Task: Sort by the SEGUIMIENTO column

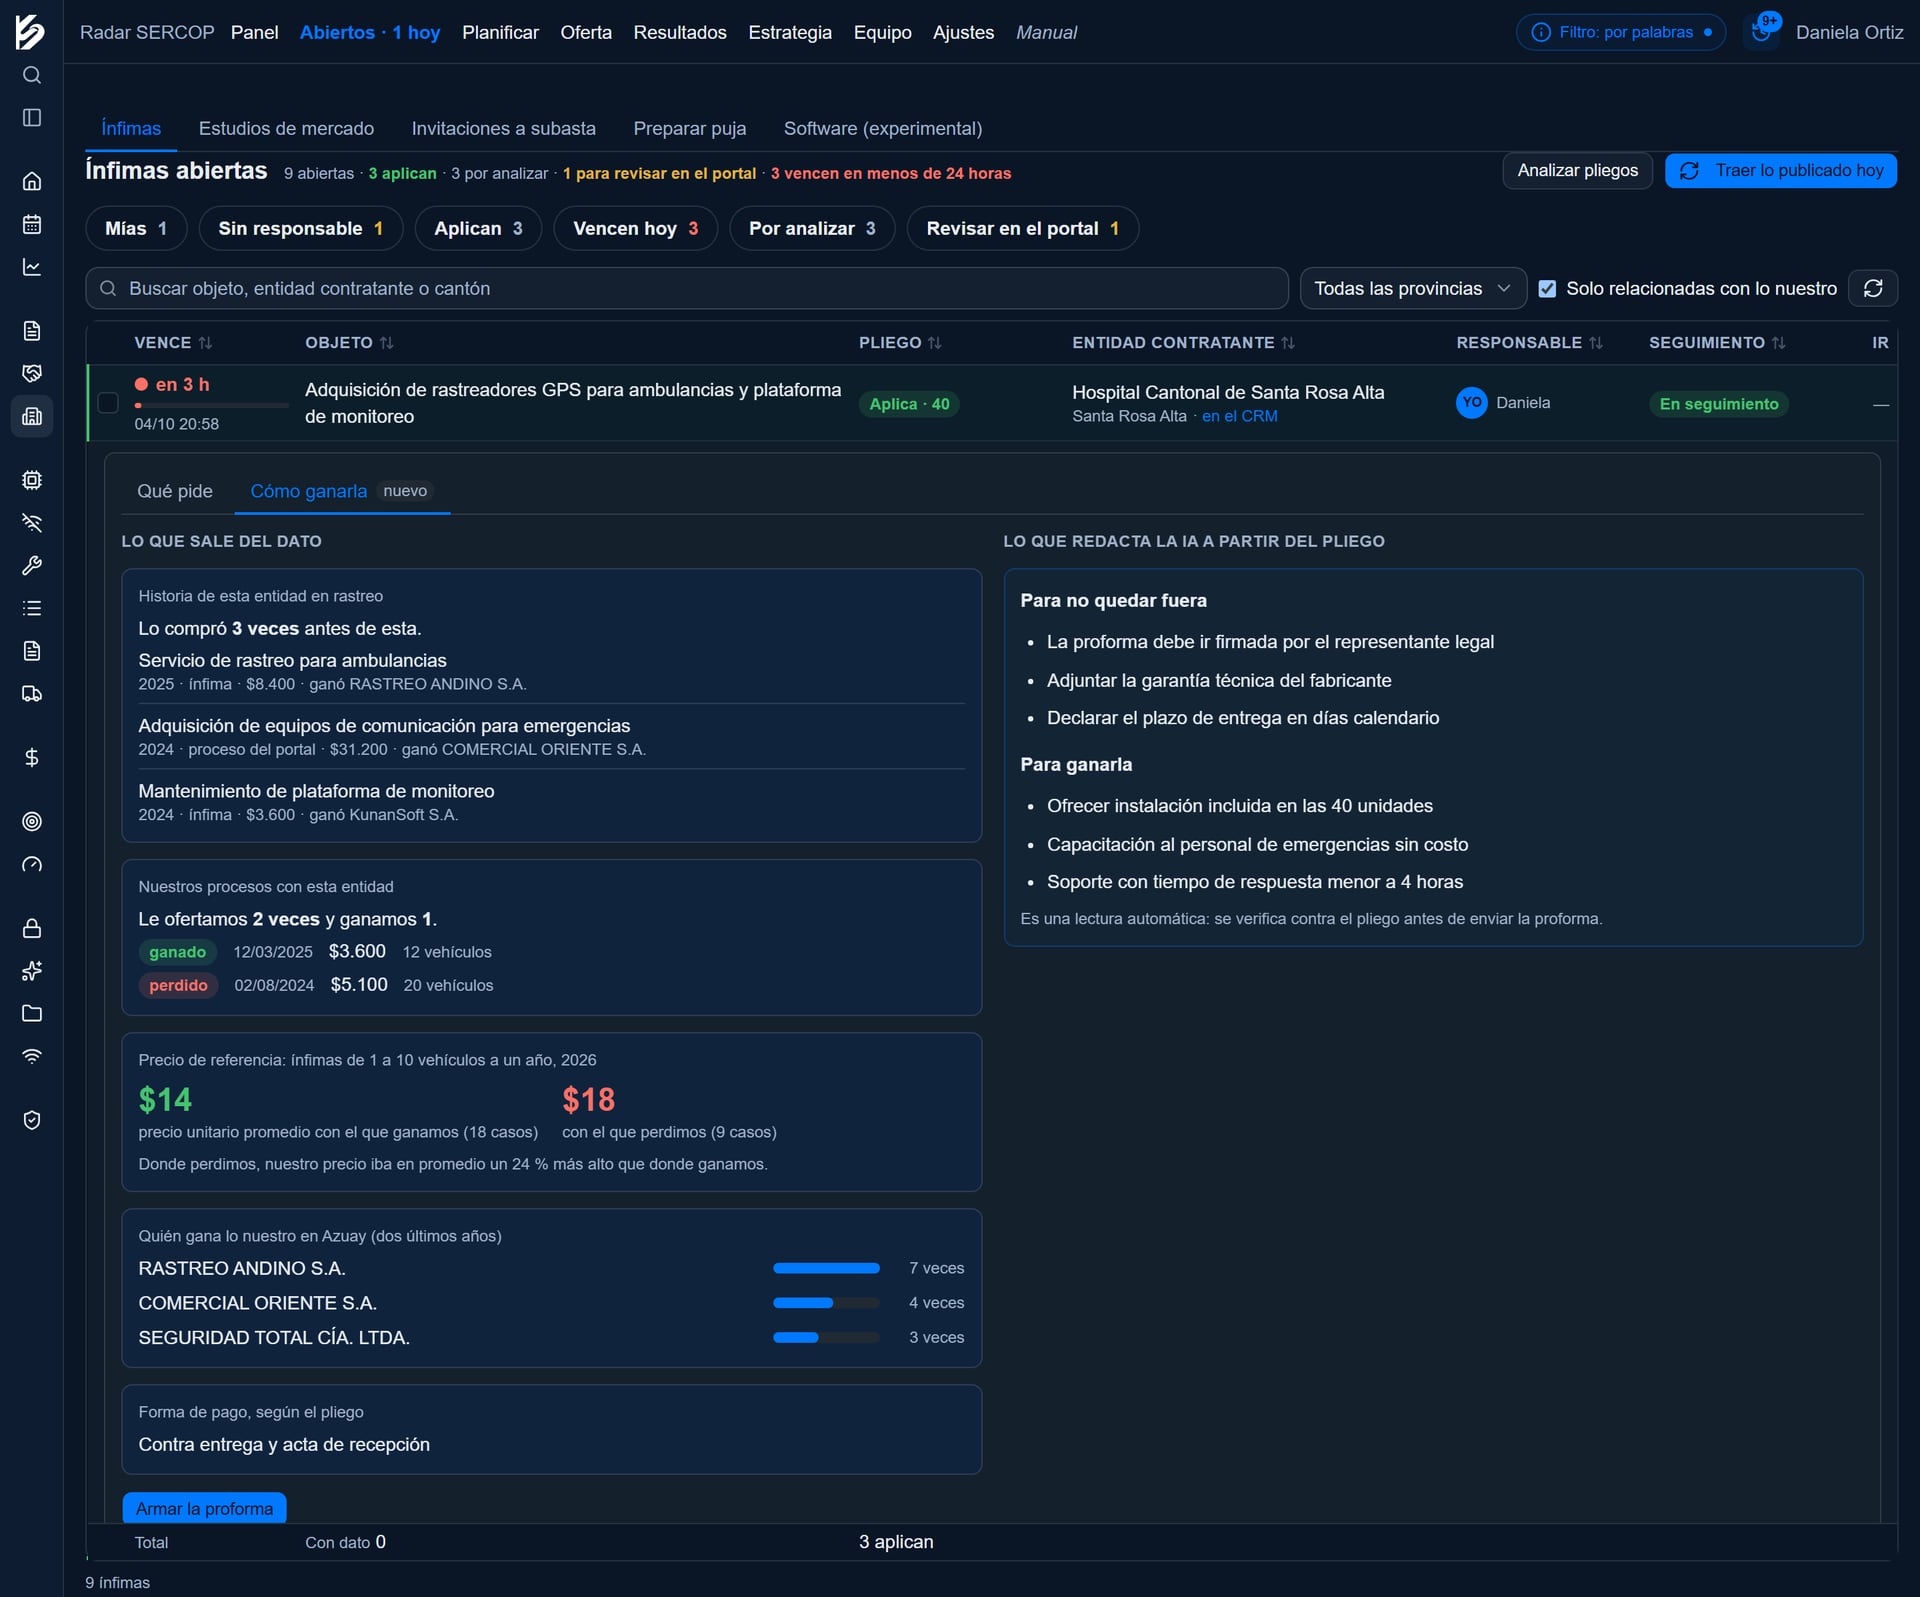Action: [1716, 343]
